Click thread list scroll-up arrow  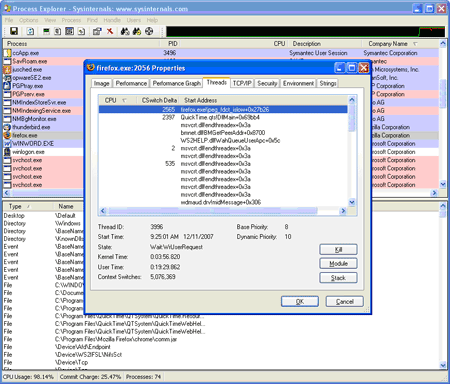pos(352,100)
